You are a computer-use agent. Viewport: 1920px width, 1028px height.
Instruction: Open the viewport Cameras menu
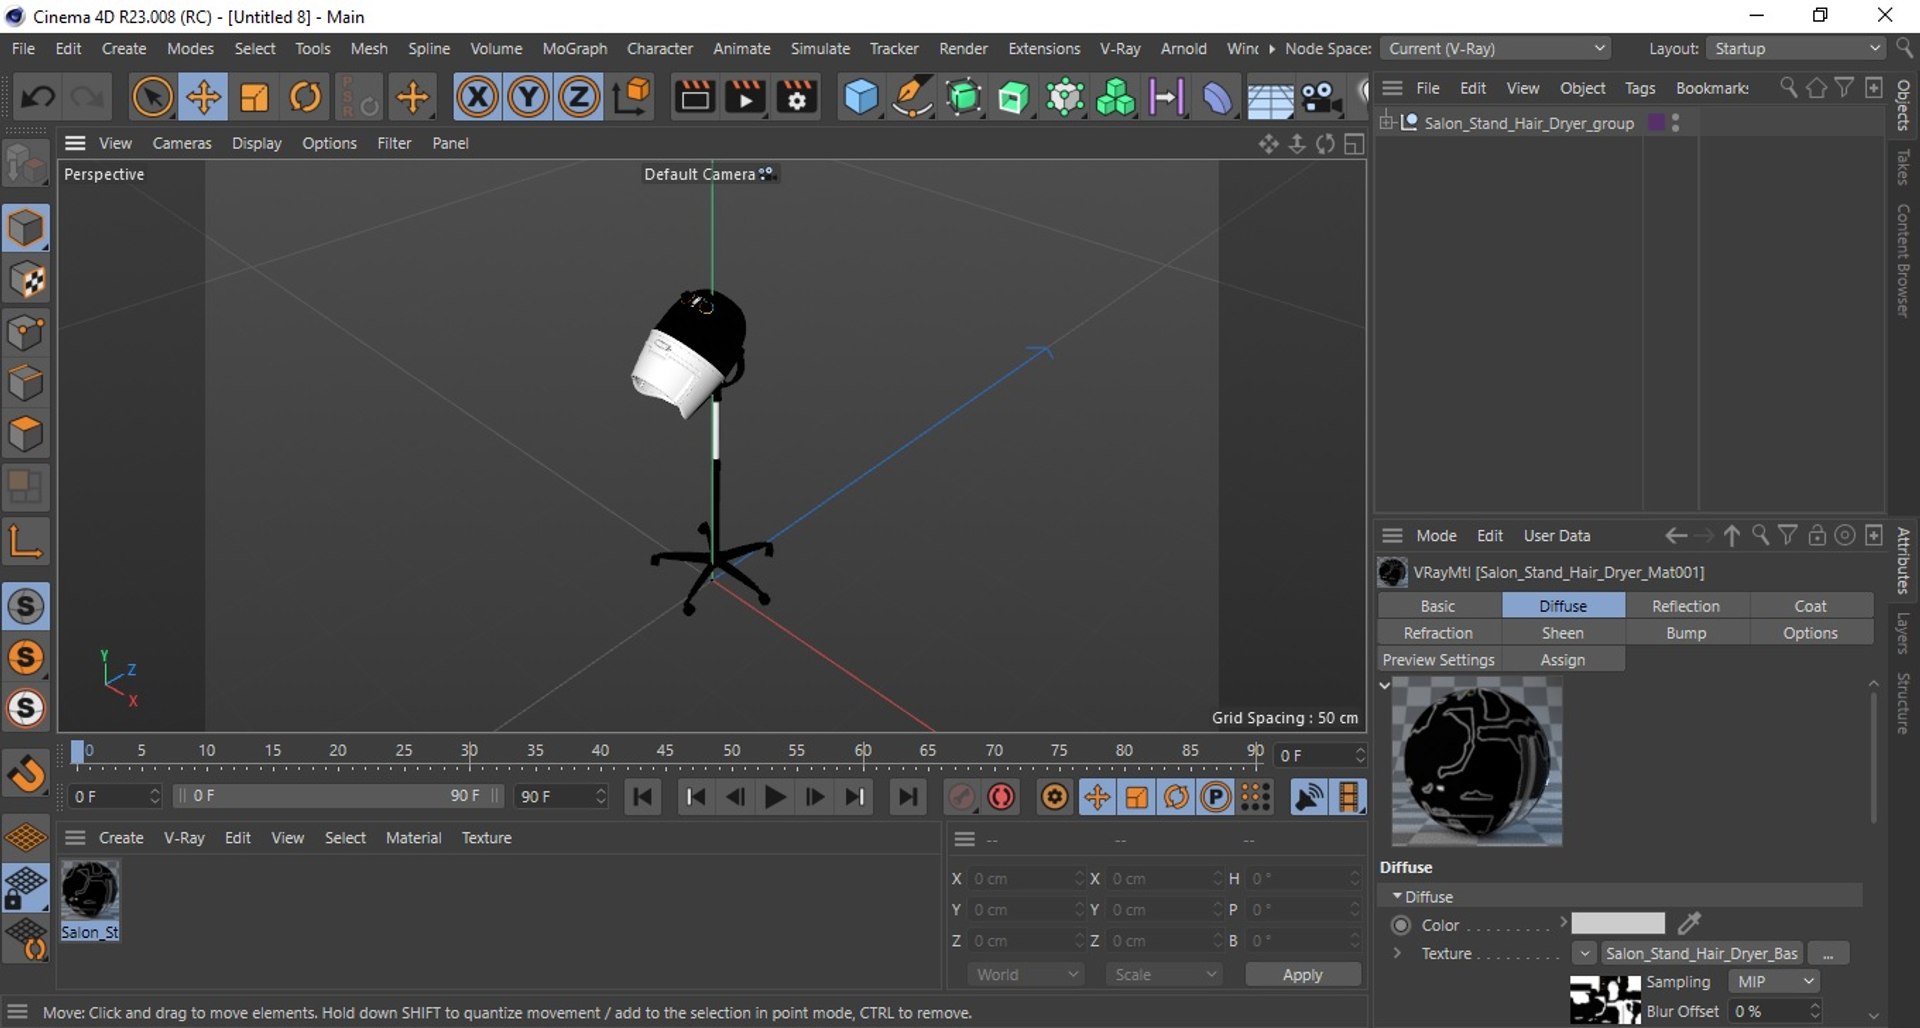pos(182,143)
